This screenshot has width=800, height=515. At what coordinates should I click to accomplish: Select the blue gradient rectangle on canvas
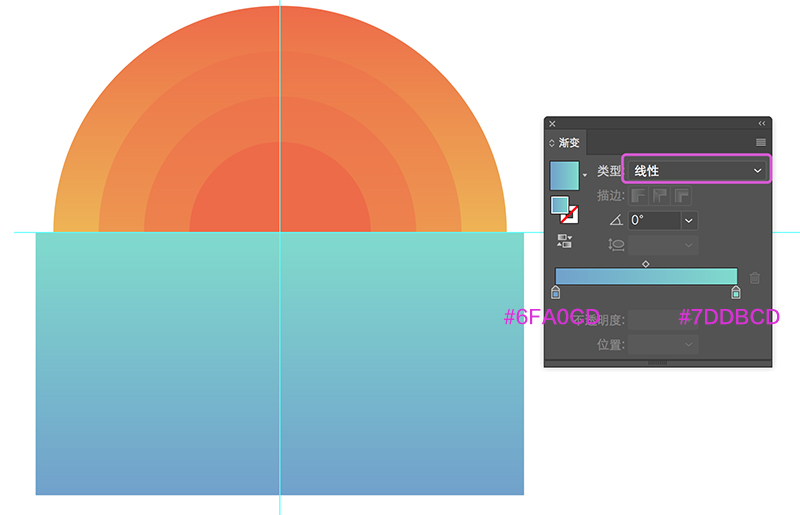pyautogui.click(x=280, y=363)
